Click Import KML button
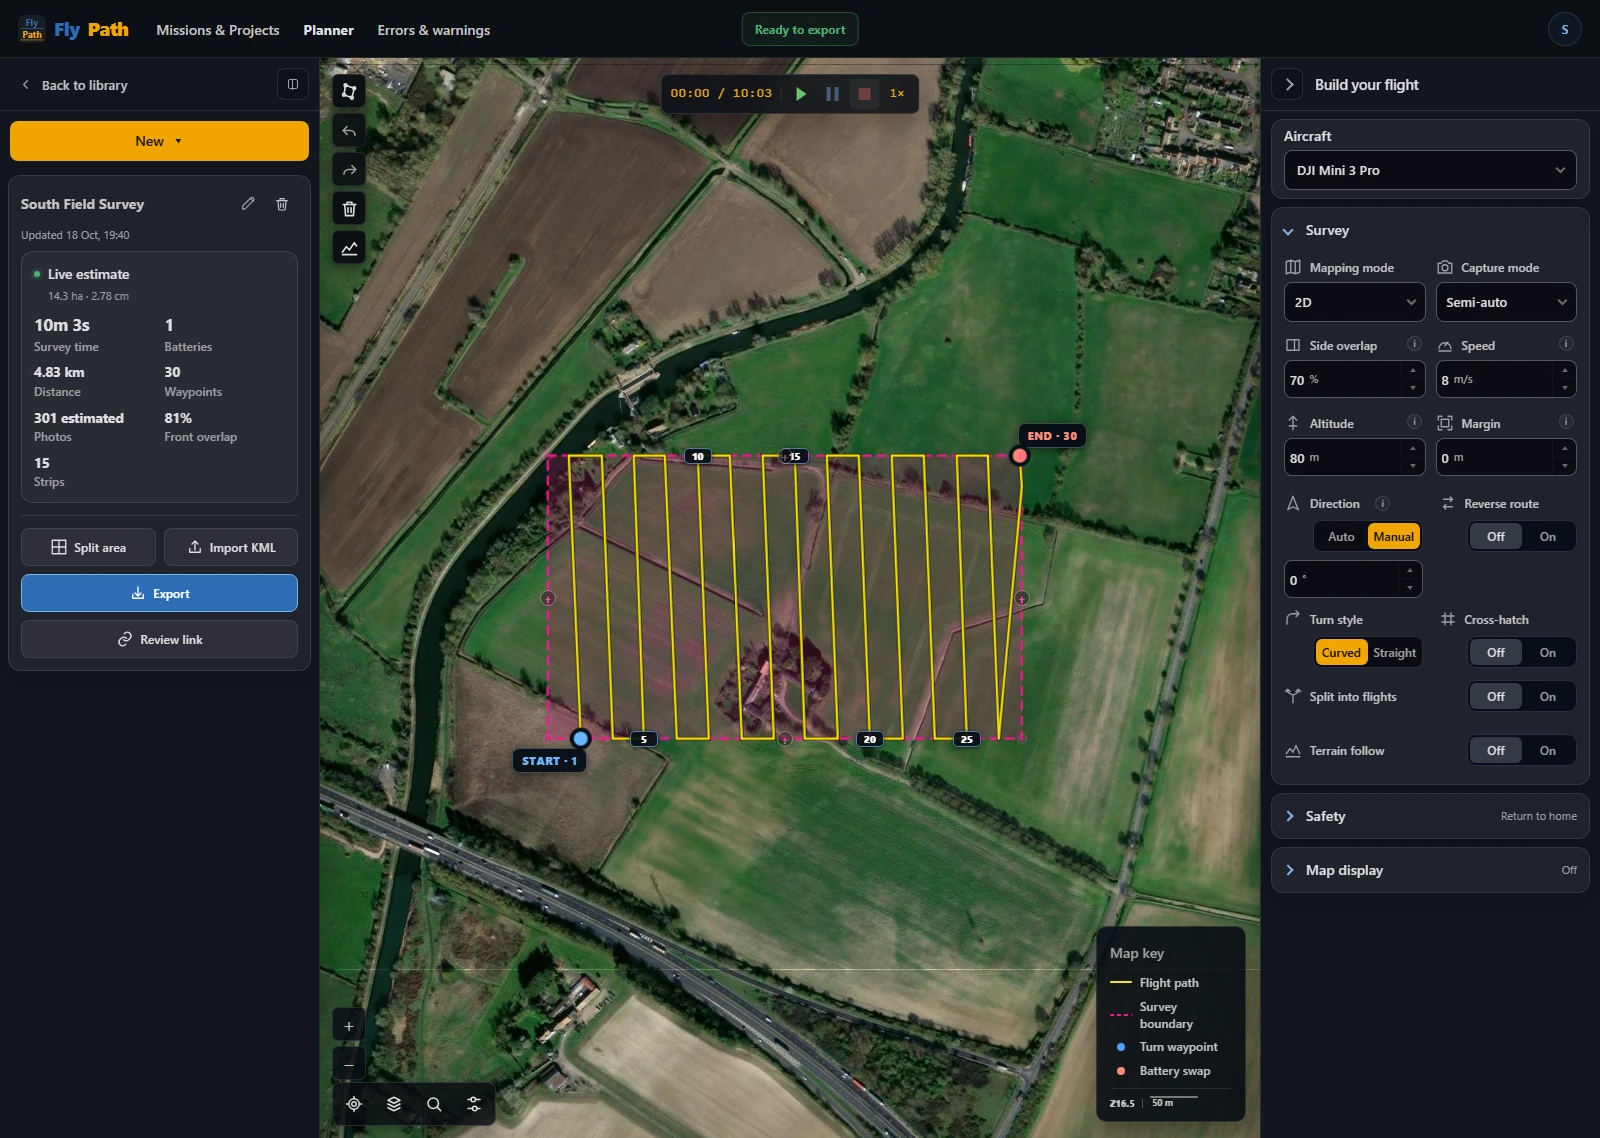This screenshot has width=1600, height=1138. pyautogui.click(x=231, y=547)
